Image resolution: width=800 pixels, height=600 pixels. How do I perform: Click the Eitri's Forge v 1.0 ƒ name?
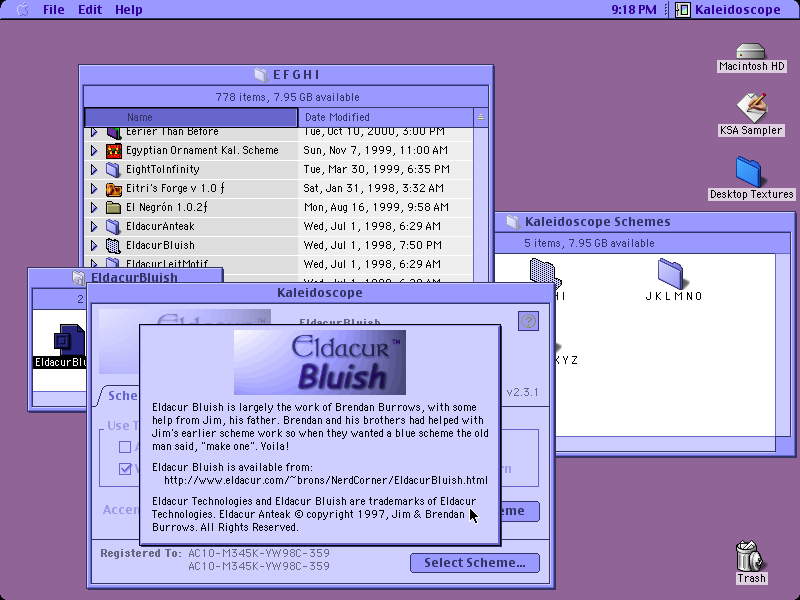175,189
